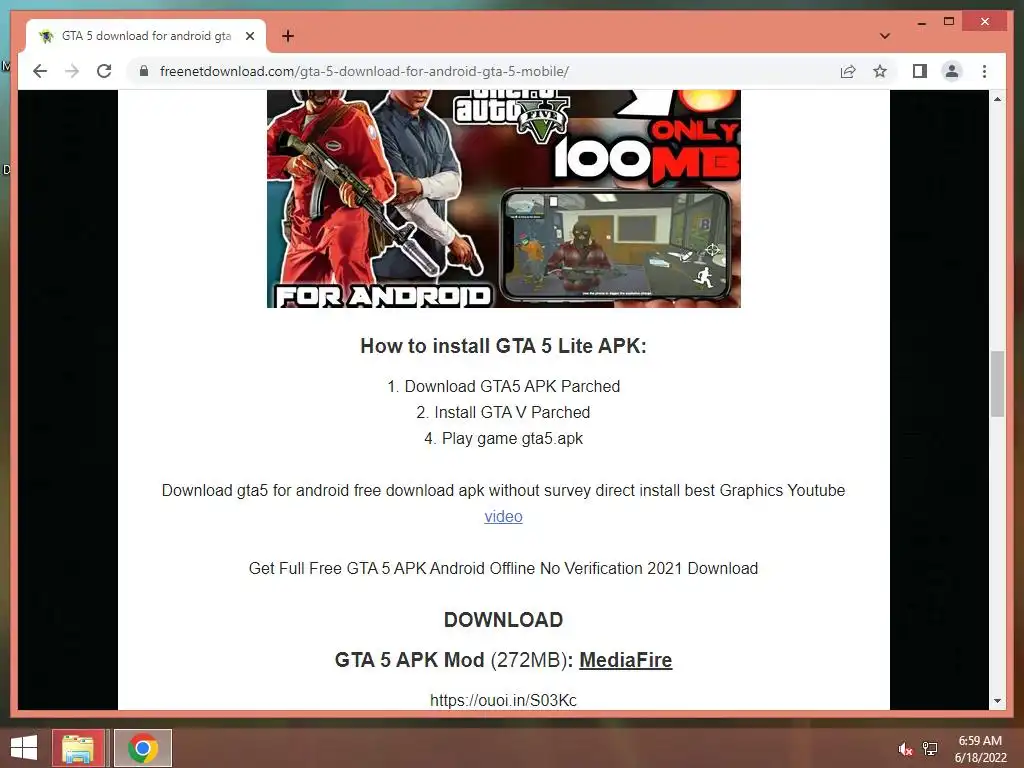Select the GTA 5 download for android tab
Screen dimensions: 1024x768
146,36
